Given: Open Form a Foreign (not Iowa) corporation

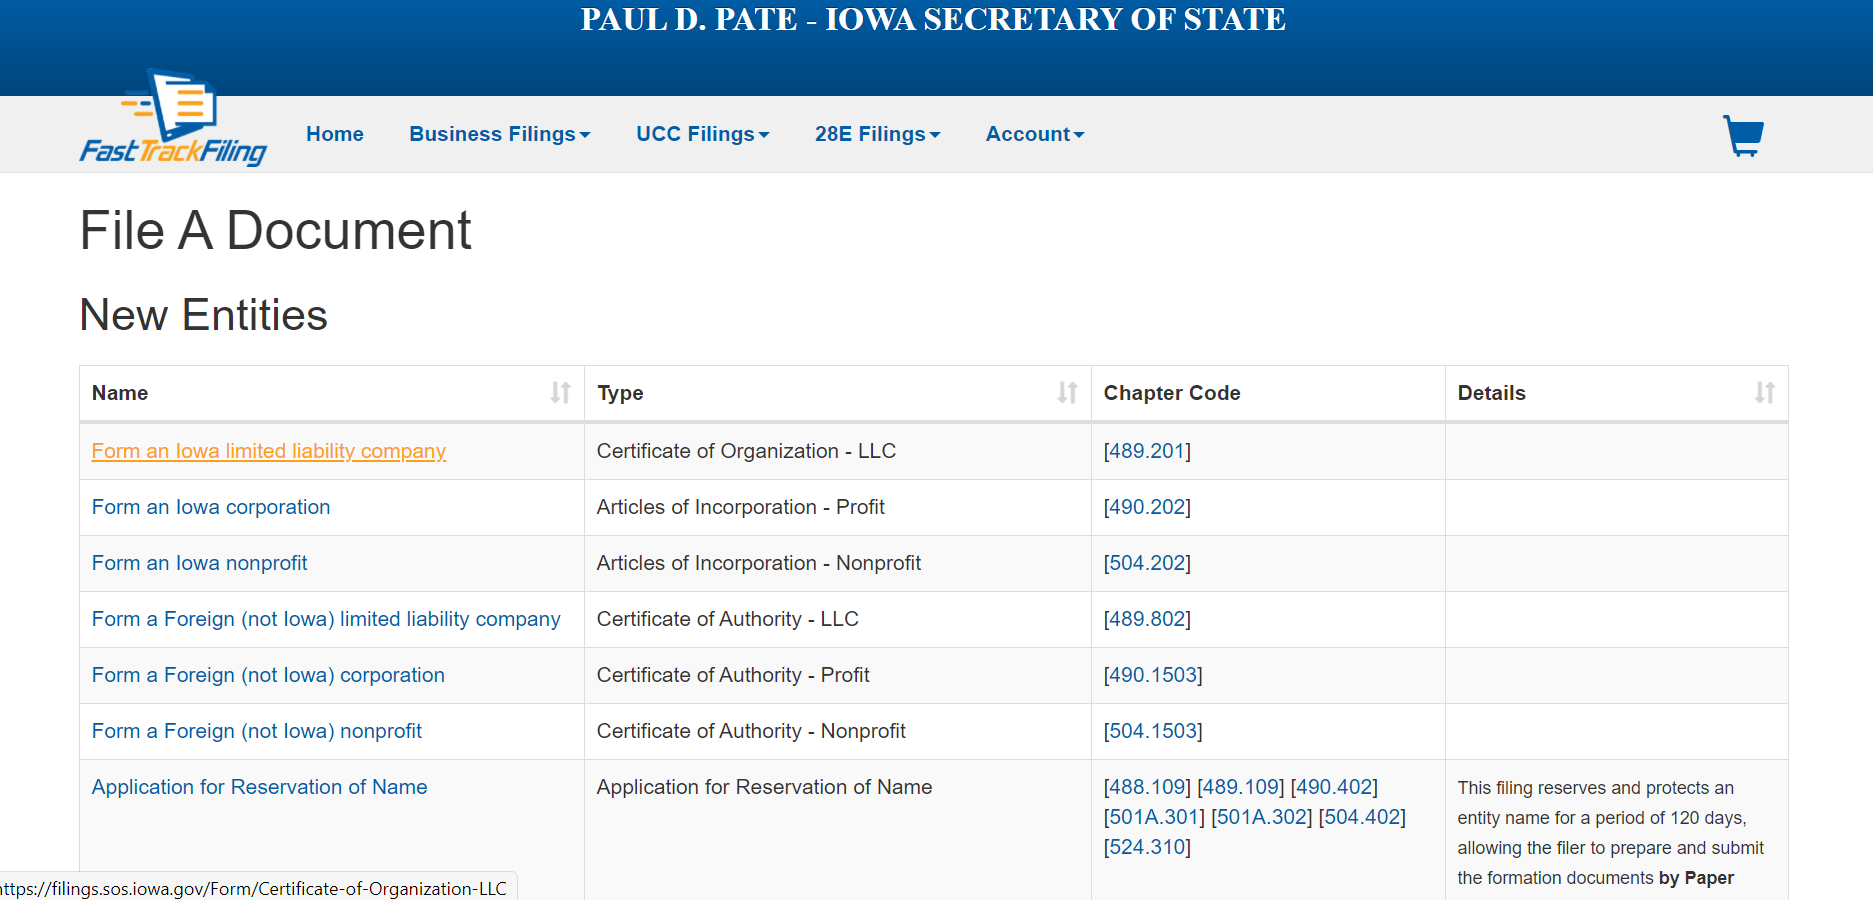Looking at the screenshot, I should click(268, 675).
